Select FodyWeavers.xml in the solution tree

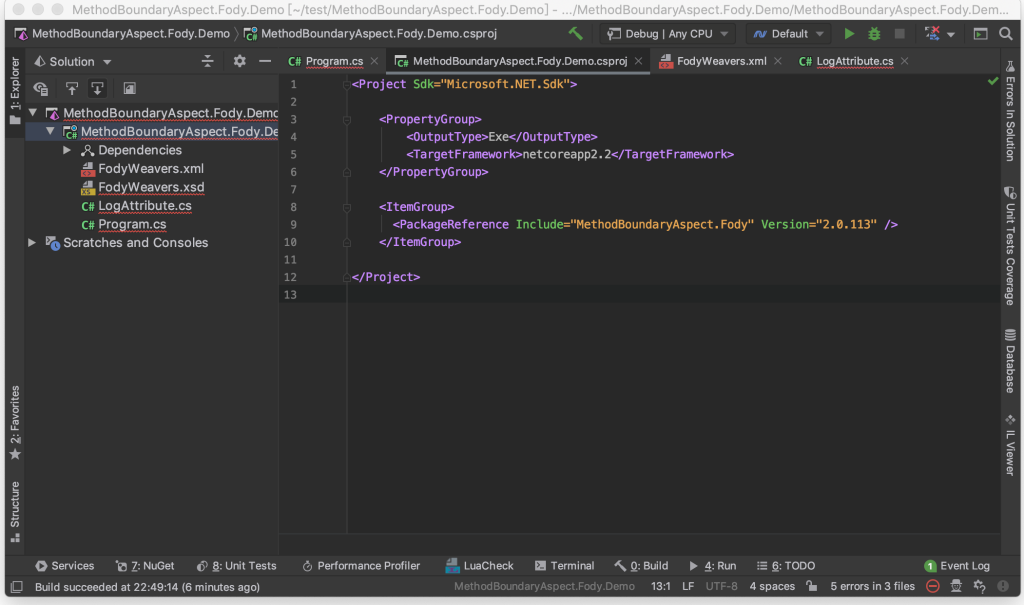click(151, 169)
